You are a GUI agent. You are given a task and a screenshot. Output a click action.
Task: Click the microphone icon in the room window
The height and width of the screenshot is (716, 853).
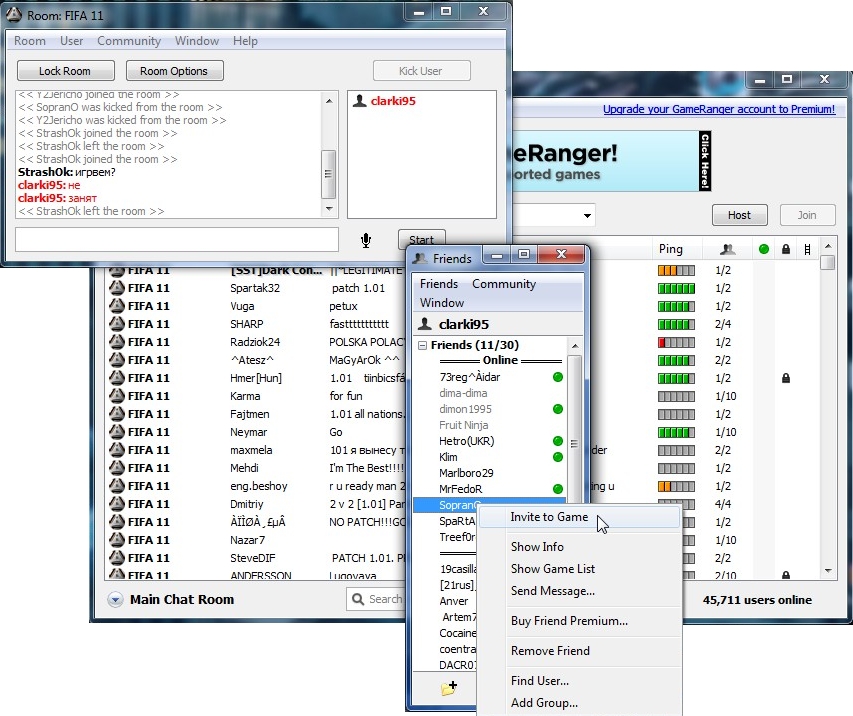point(366,240)
